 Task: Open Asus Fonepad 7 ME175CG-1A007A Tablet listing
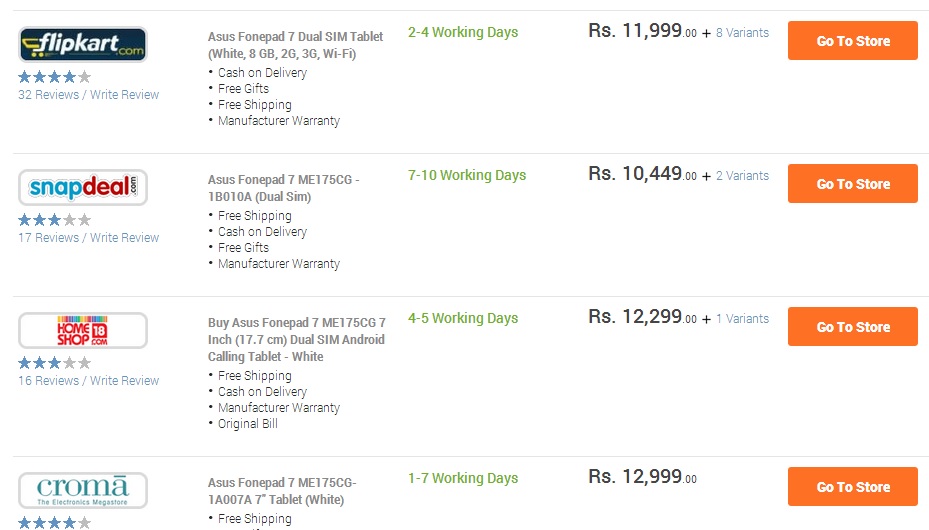coord(282,491)
